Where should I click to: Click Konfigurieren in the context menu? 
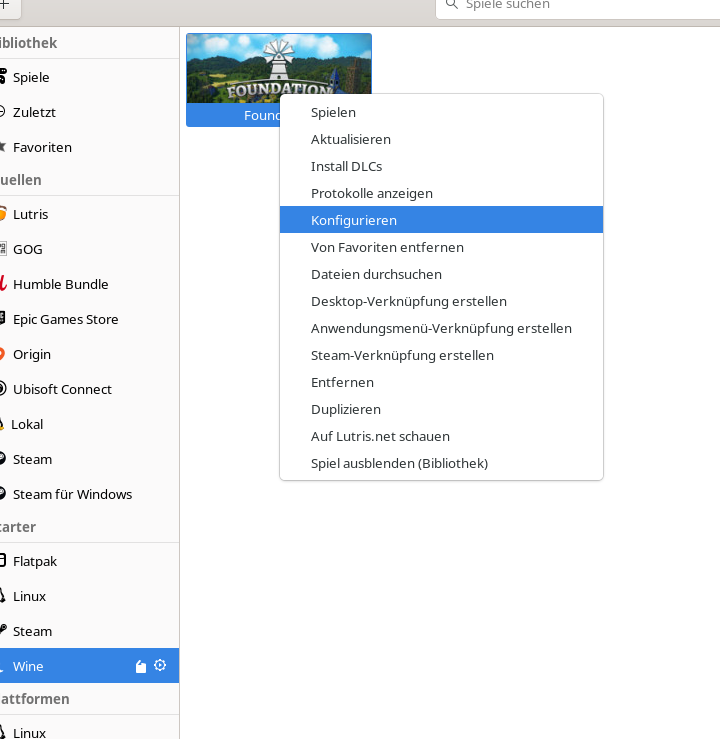point(441,220)
